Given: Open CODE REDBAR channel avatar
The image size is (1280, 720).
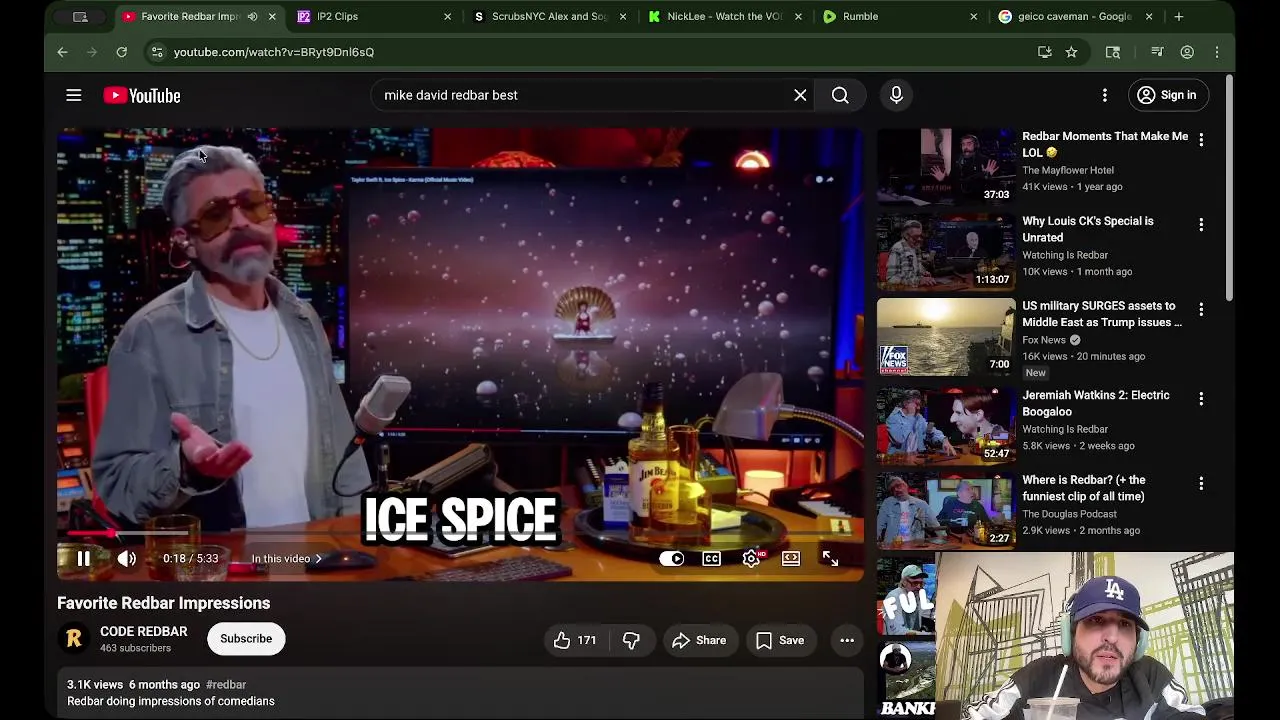Looking at the screenshot, I should [73, 639].
